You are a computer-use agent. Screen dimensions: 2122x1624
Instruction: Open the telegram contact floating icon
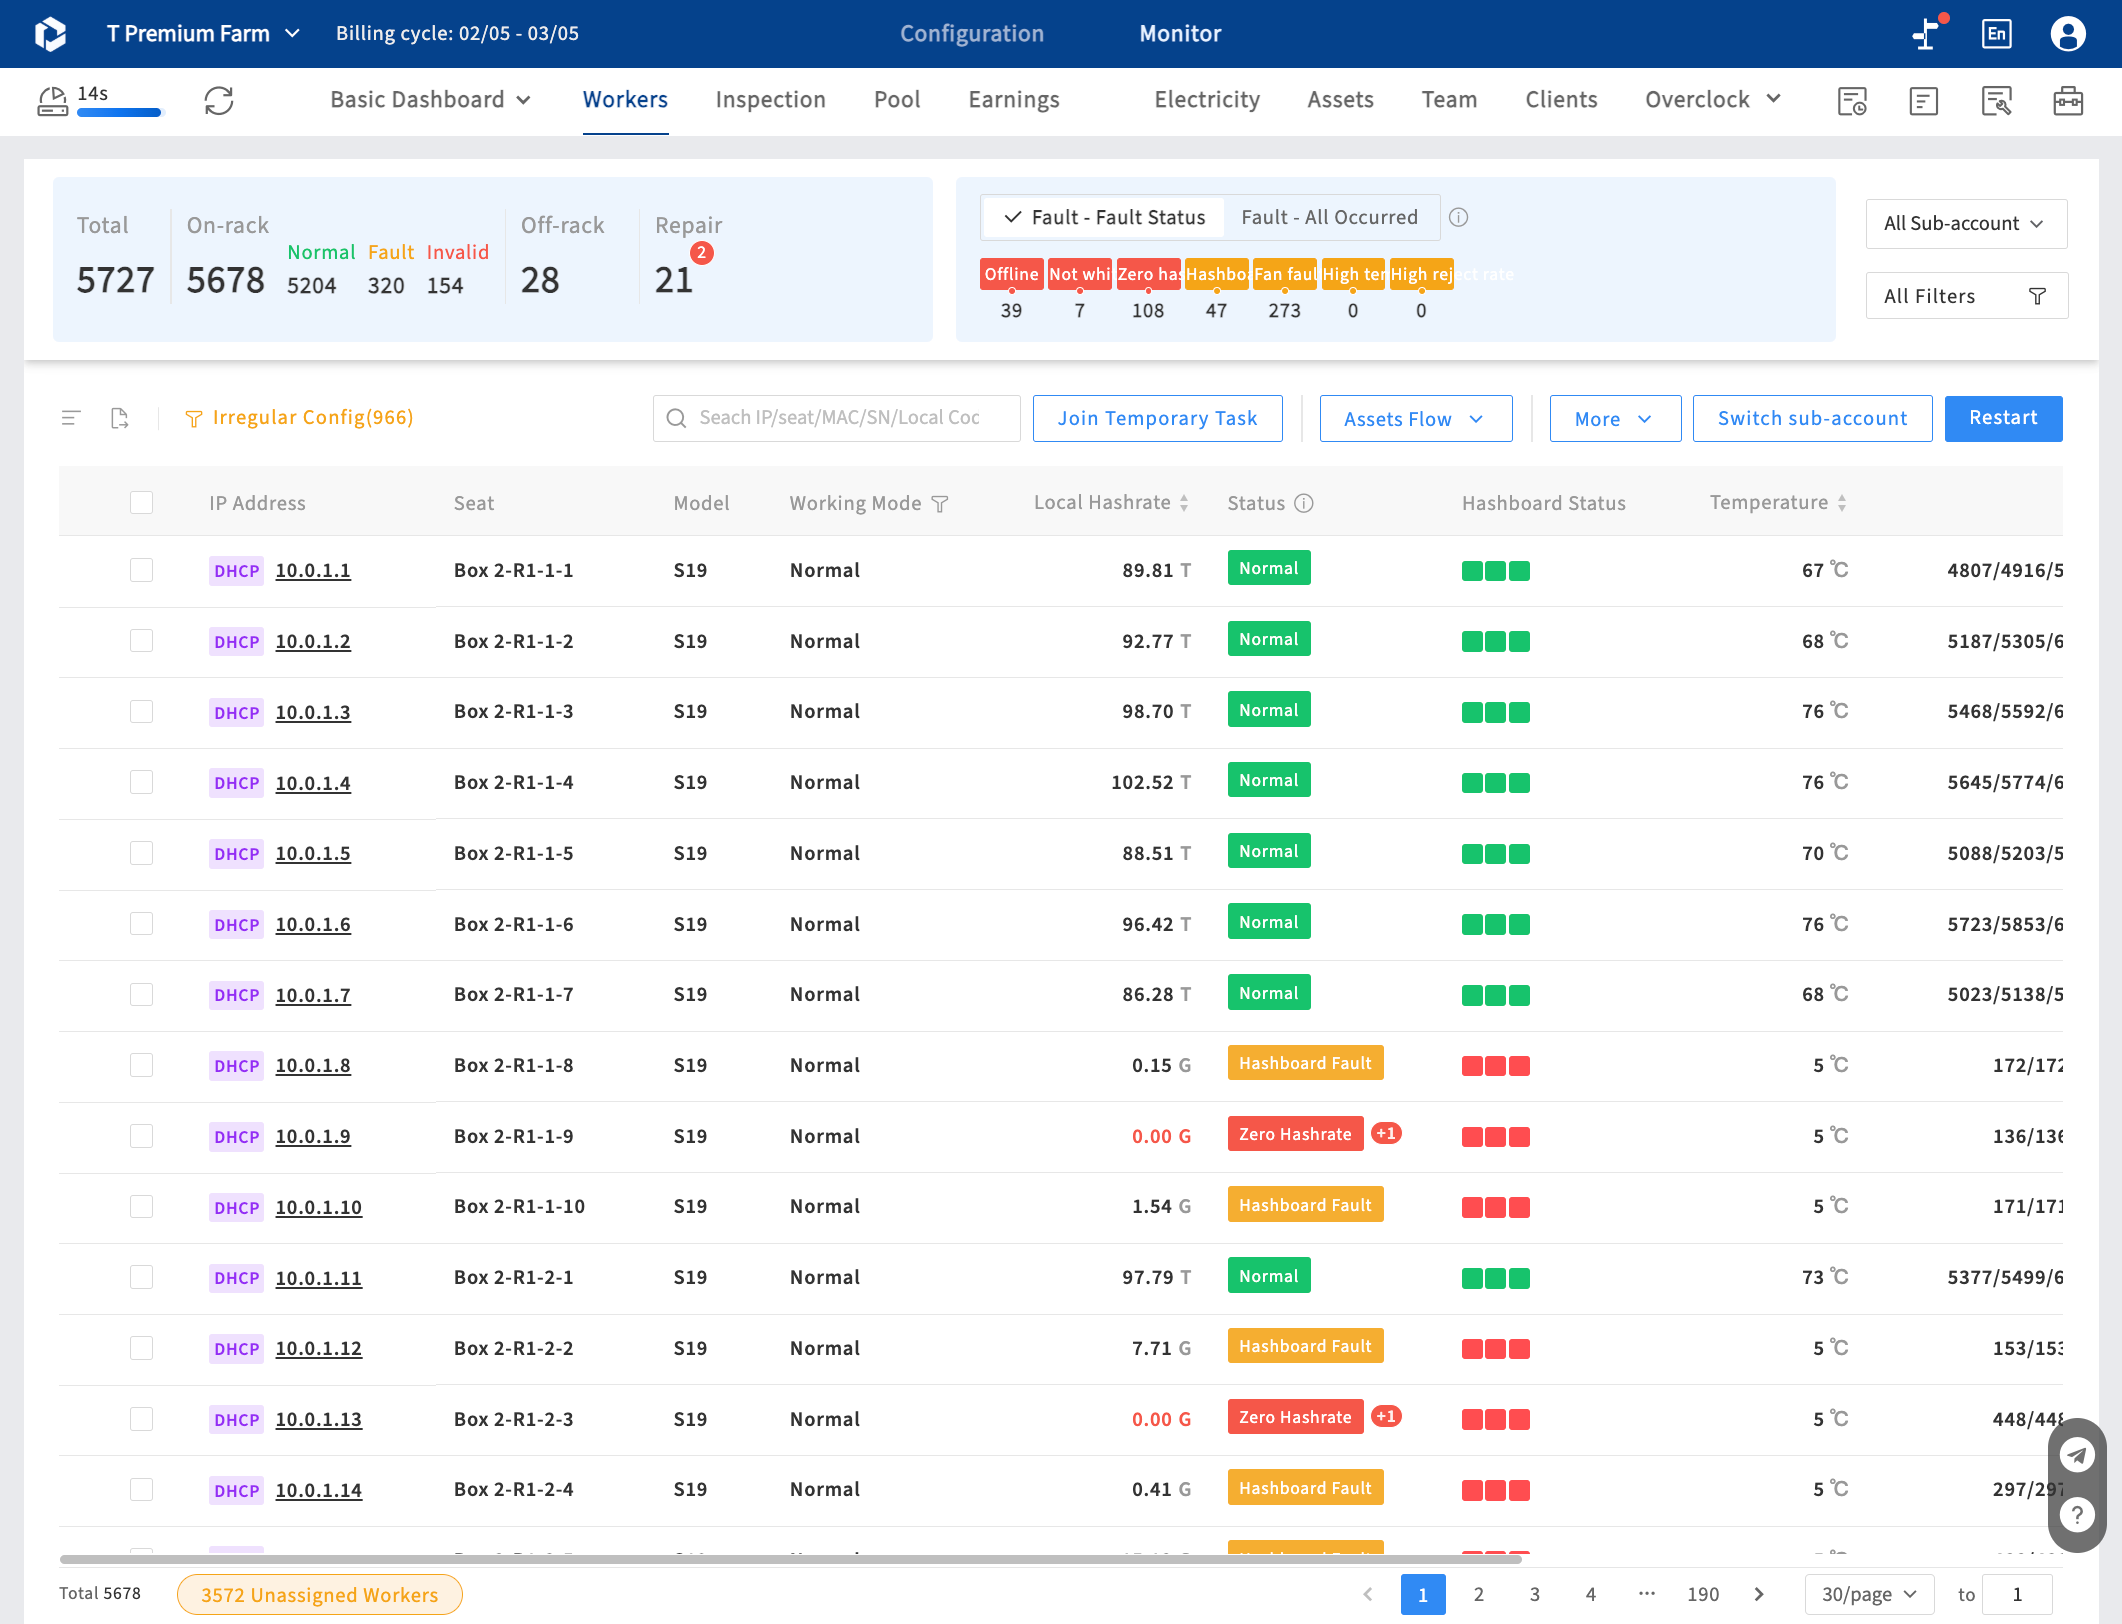pos(2077,1455)
